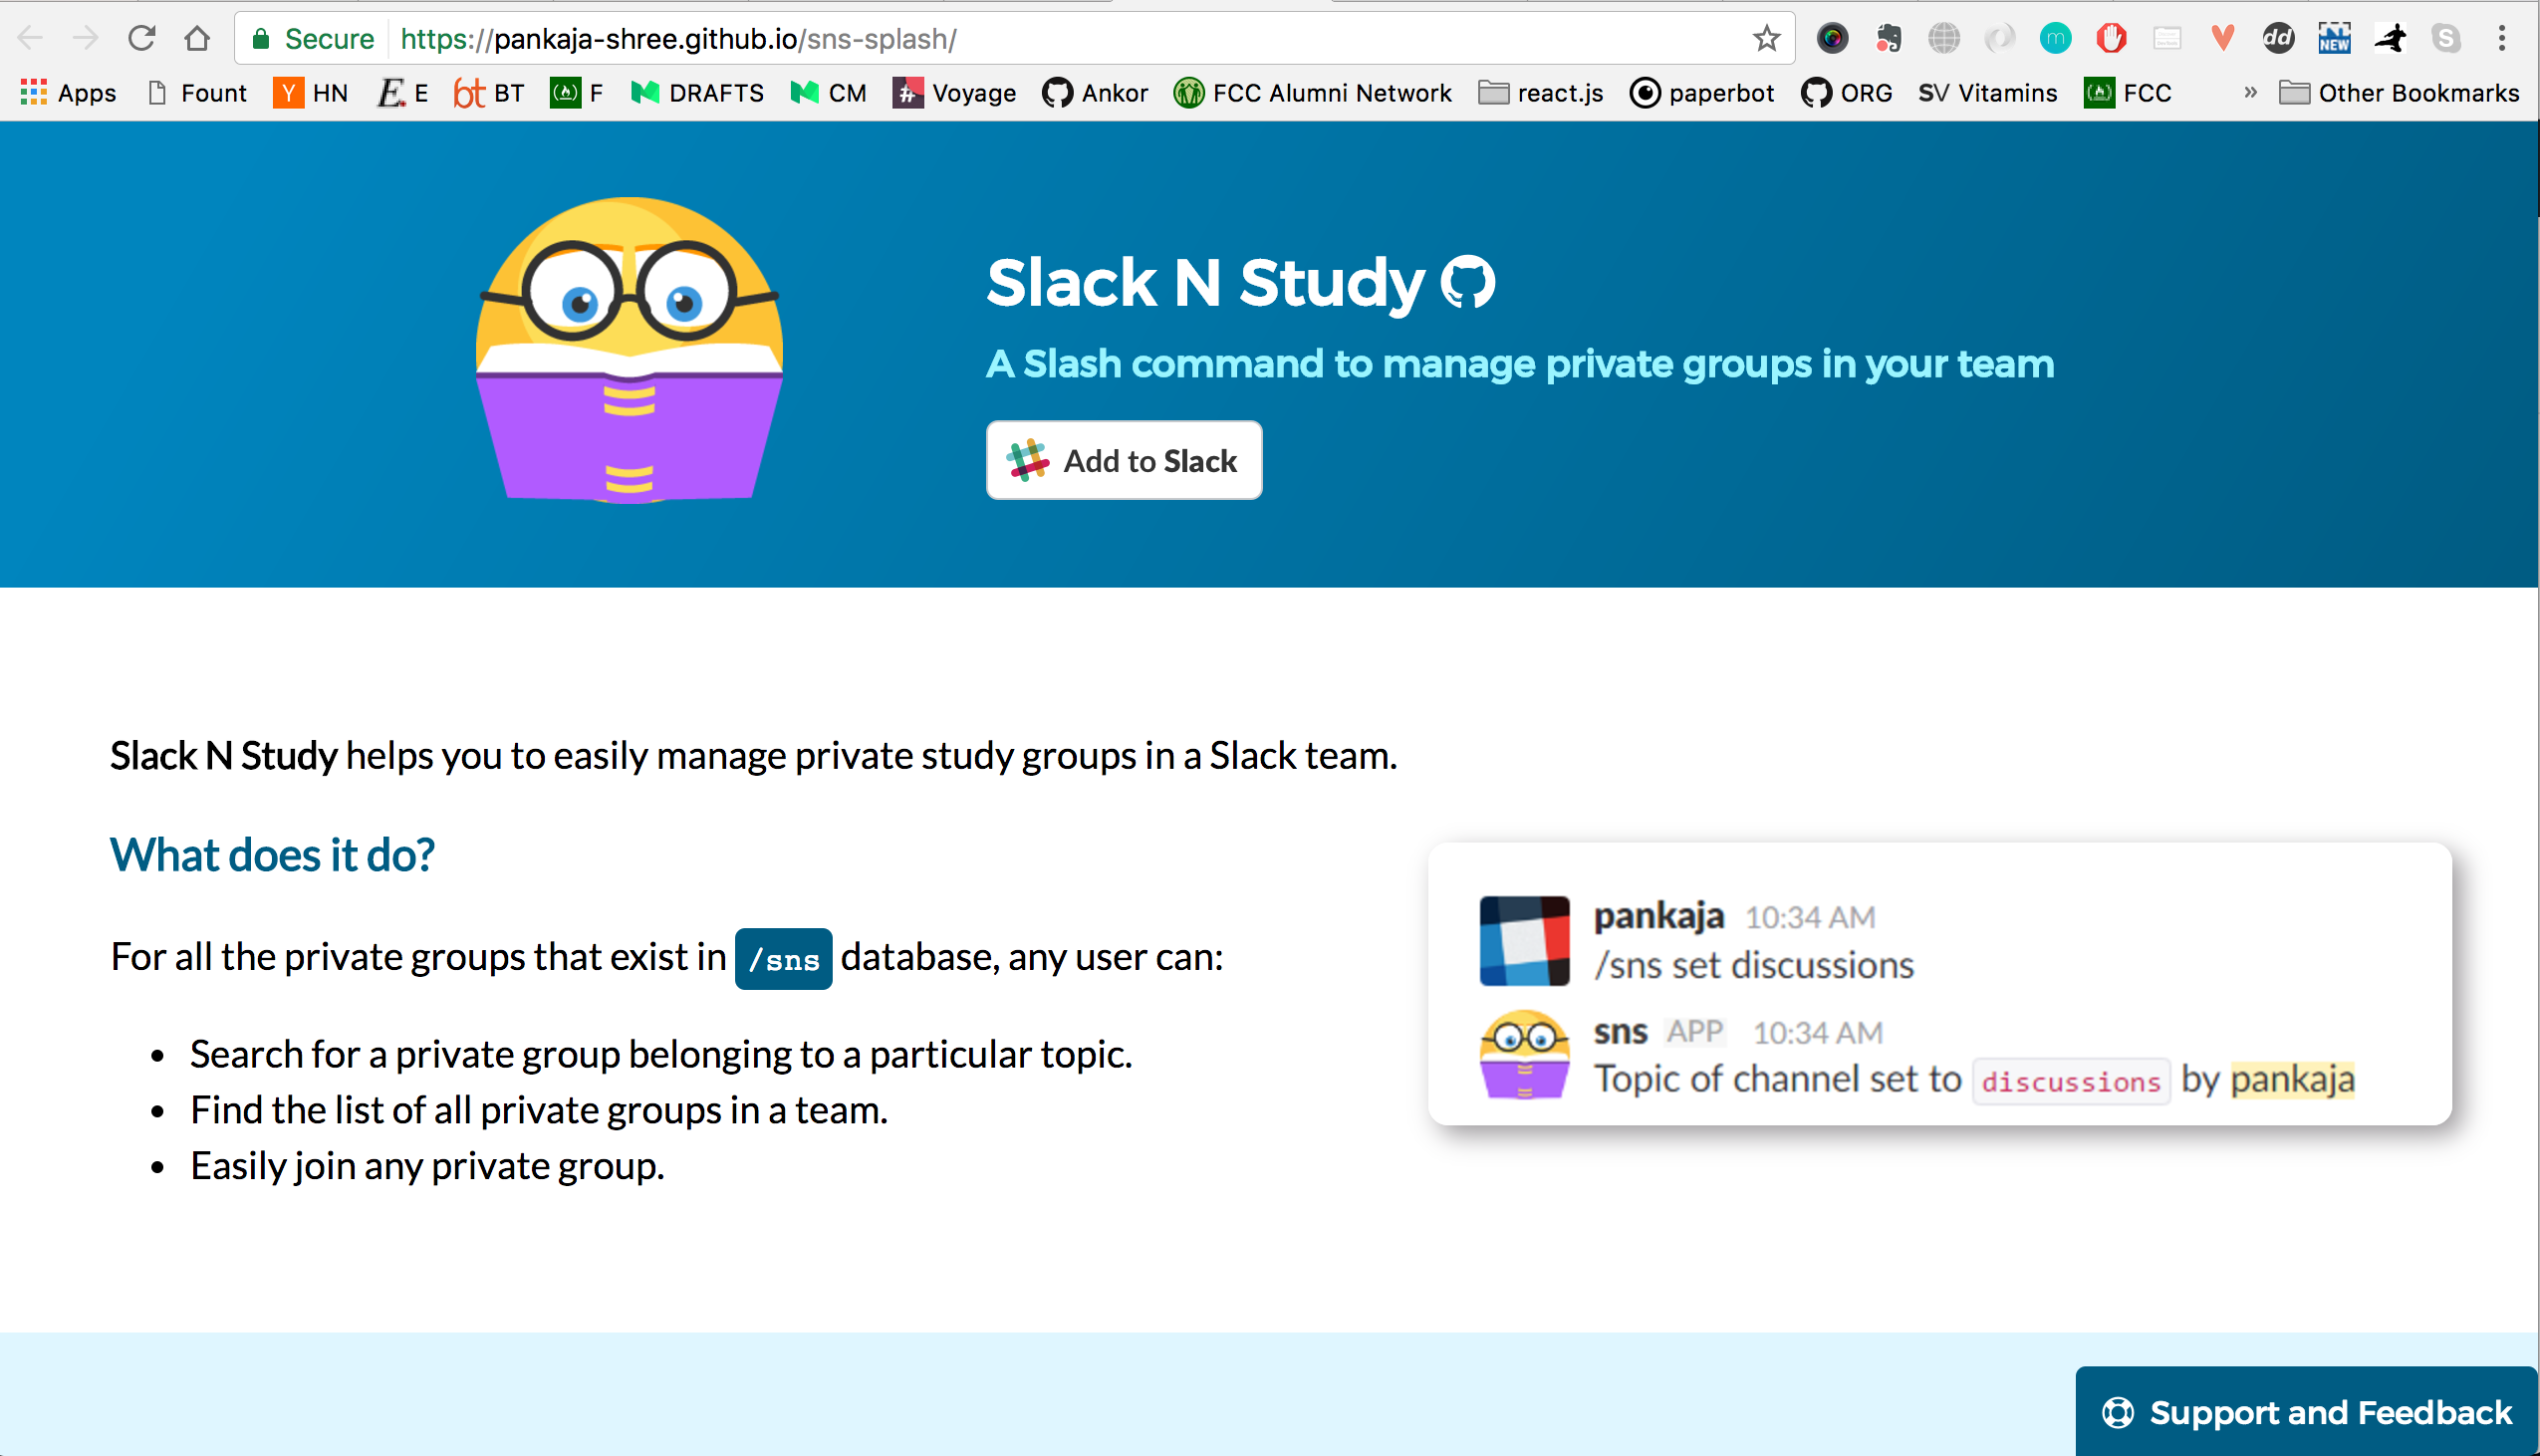Open the FCC Alumni Network bookmark
This screenshot has width=2540, height=1456.
pyautogui.click(x=1312, y=93)
